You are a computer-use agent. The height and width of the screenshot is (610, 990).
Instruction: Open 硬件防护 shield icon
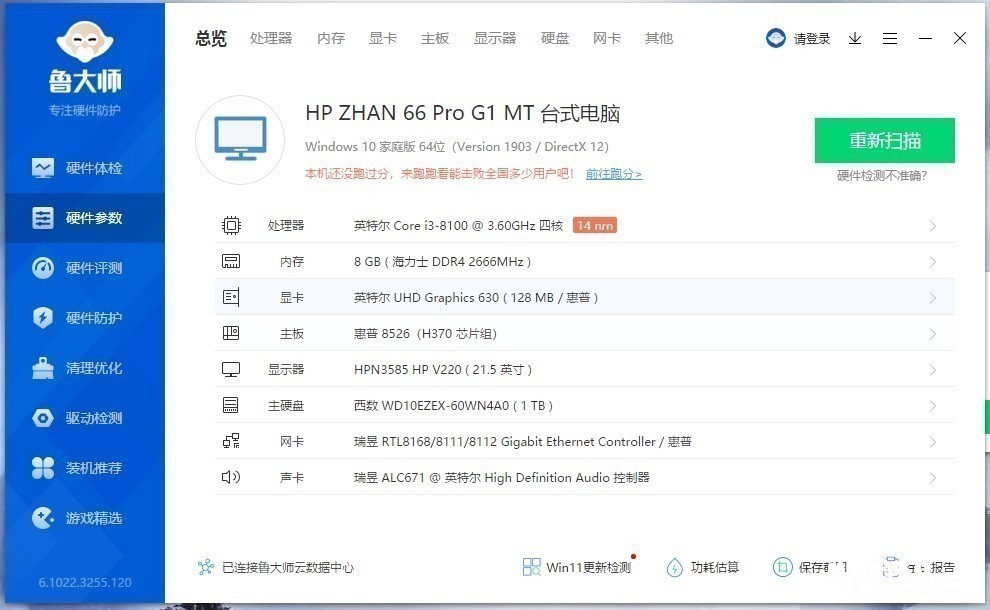tap(43, 318)
